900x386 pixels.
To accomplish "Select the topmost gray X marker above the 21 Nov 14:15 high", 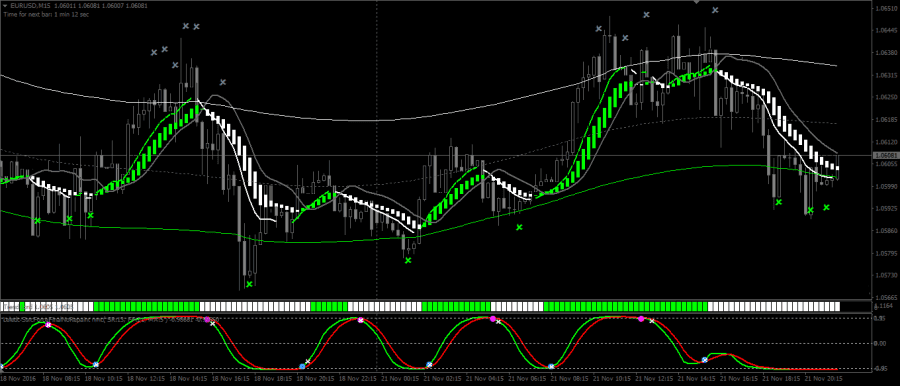I will 715,10.
